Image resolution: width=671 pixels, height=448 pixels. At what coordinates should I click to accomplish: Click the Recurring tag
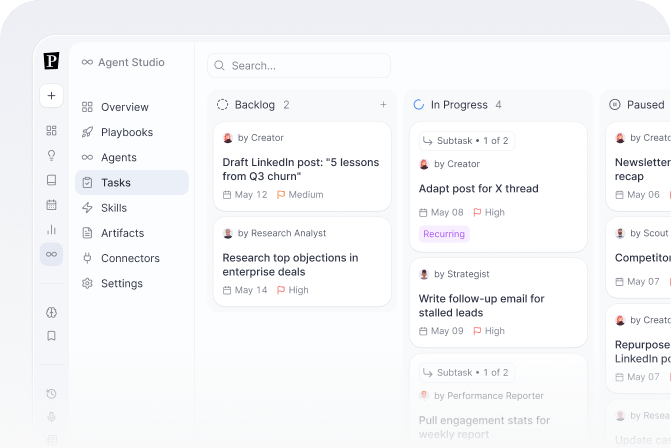(x=444, y=234)
